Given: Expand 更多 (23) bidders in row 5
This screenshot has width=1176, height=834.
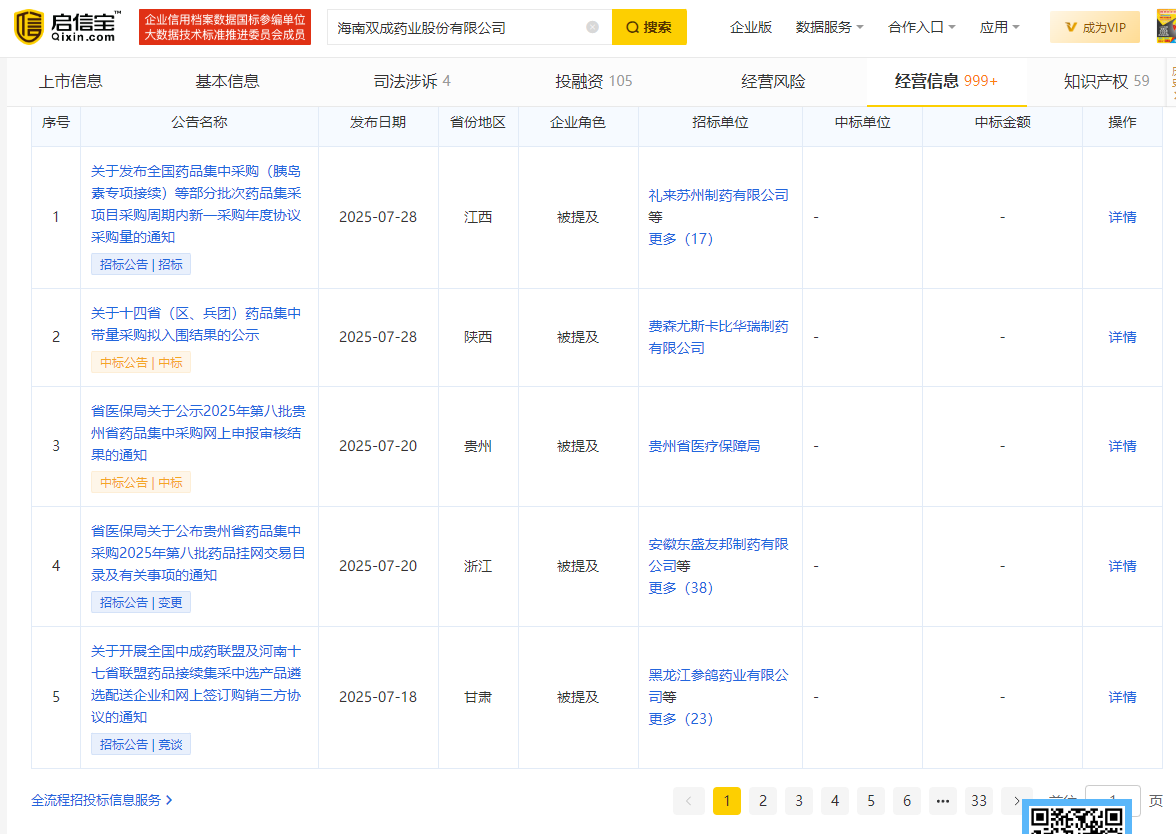Looking at the screenshot, I should [680, 718].
